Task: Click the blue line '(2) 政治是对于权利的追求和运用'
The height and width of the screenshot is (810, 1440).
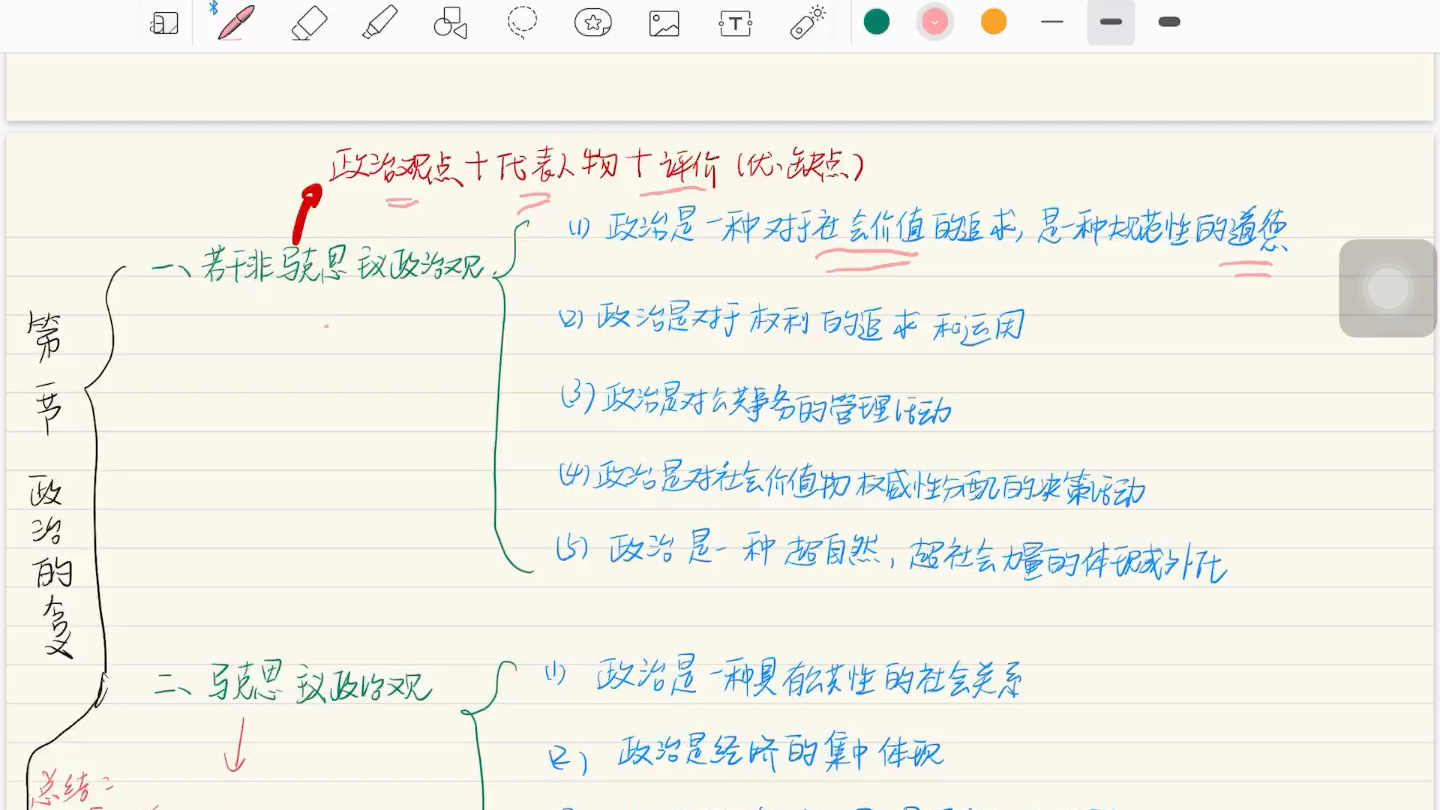Action: coord(791,322)
